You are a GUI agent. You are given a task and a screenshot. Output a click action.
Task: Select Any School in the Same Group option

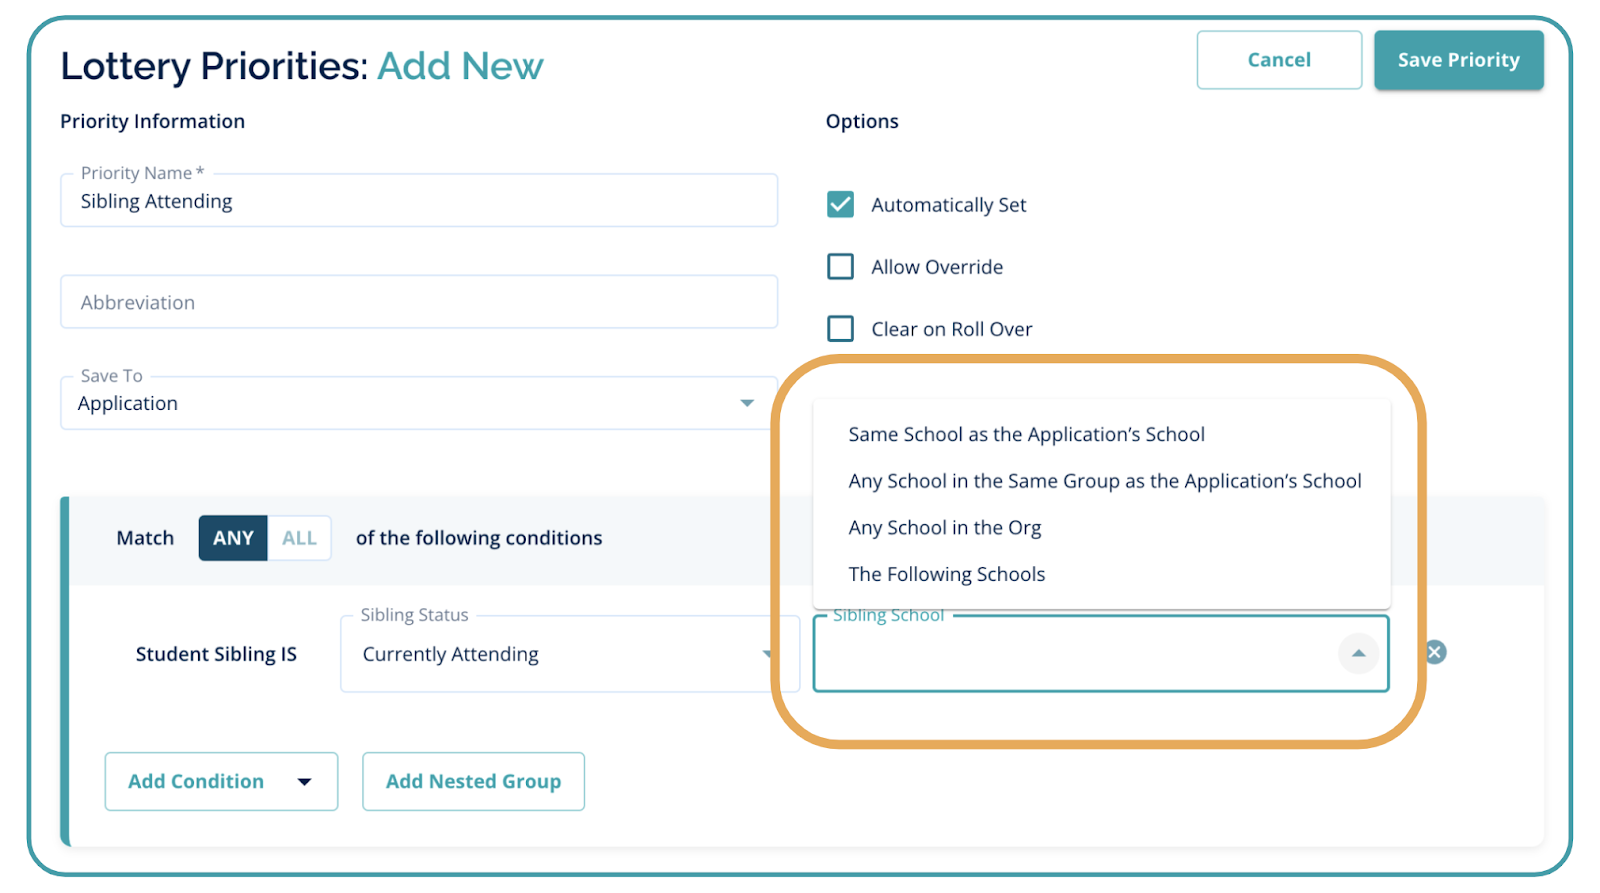coord(1104,481)
